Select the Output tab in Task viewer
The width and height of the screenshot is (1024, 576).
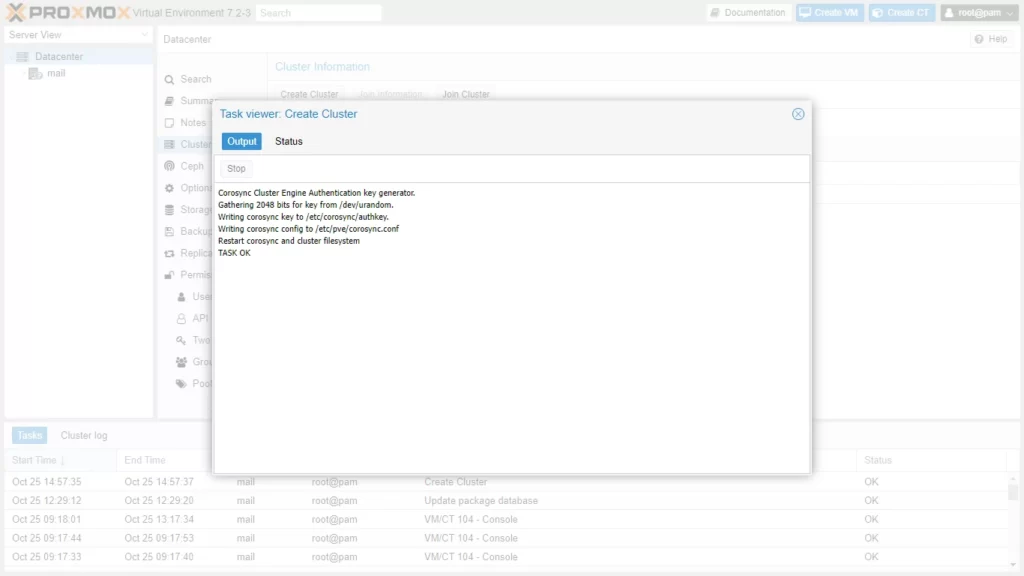coord(242,142)
